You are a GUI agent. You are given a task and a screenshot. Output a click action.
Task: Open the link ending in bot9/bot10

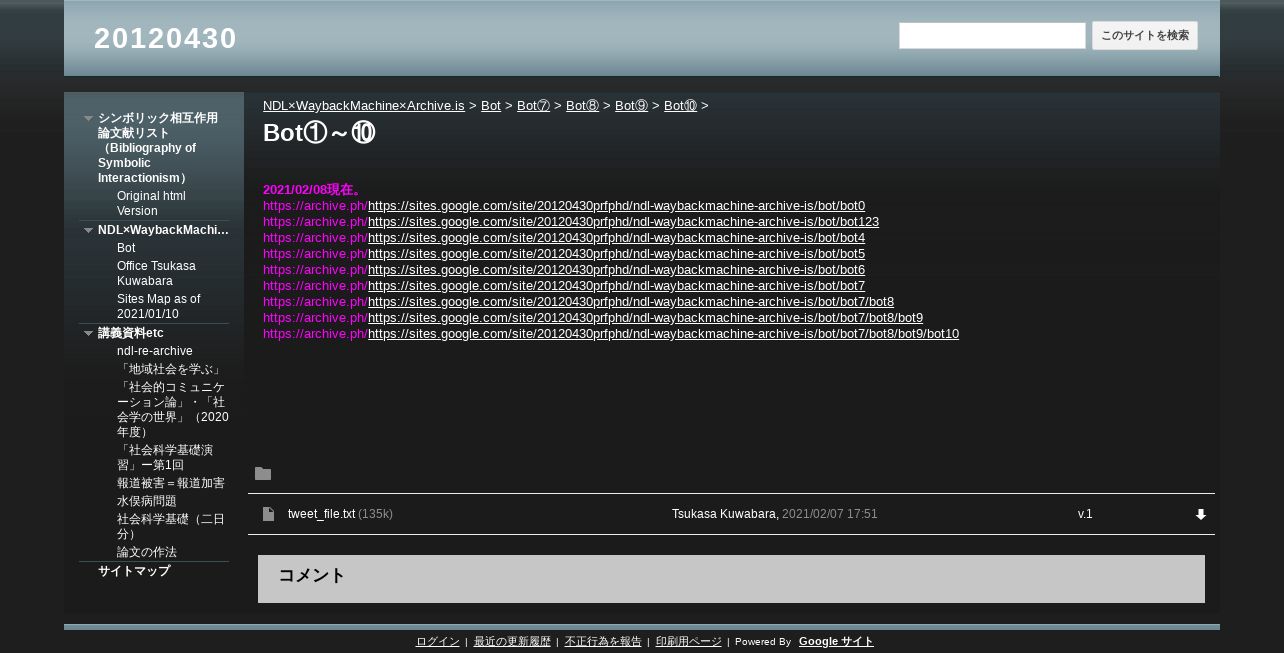[663, 334]
